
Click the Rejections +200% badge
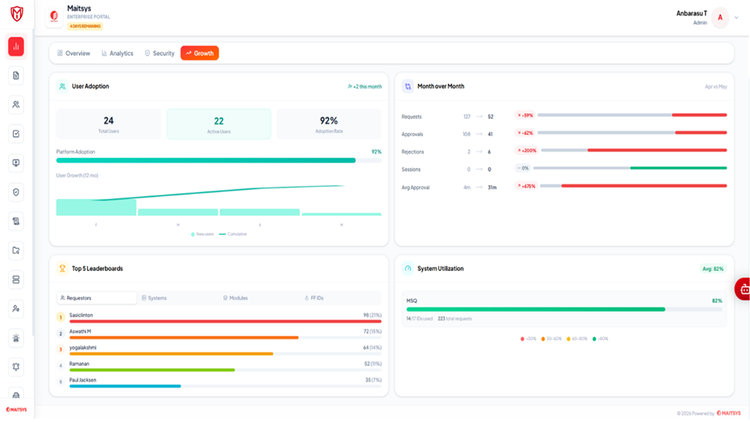point(526,150)
